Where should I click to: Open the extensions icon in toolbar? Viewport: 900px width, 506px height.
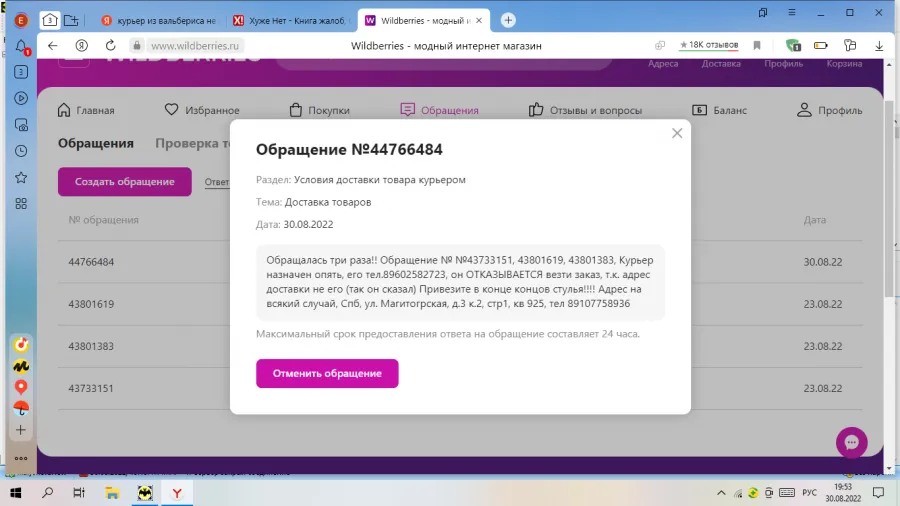(850, 45)
